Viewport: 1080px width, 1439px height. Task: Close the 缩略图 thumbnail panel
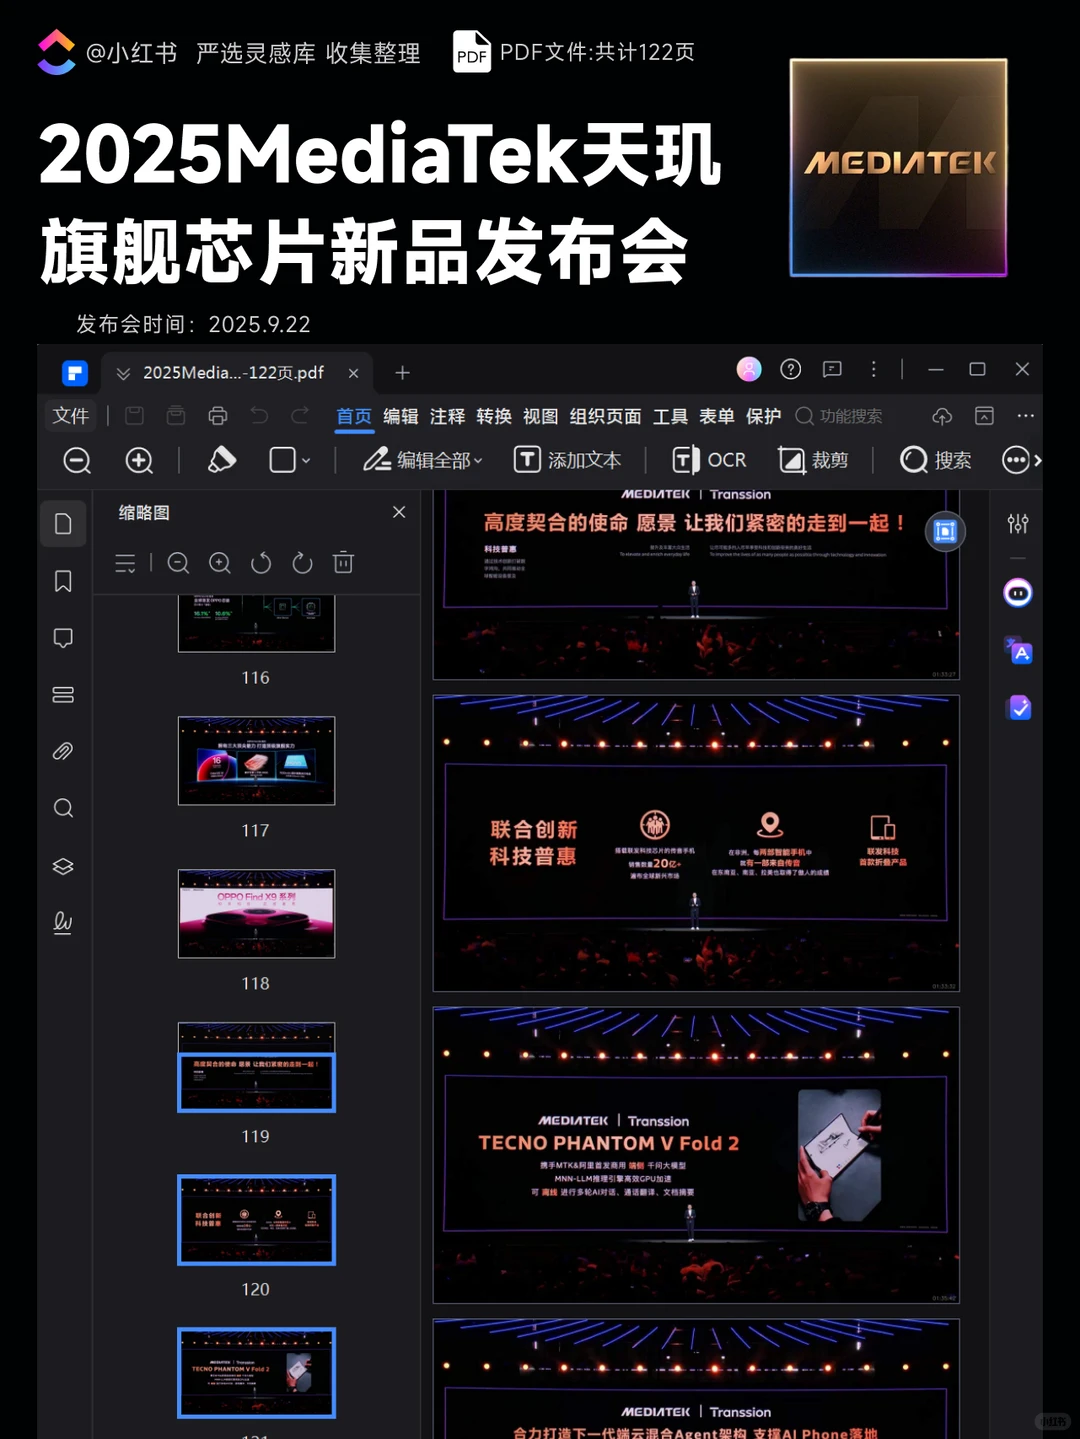pyautogui.click(x=398, y=511)
